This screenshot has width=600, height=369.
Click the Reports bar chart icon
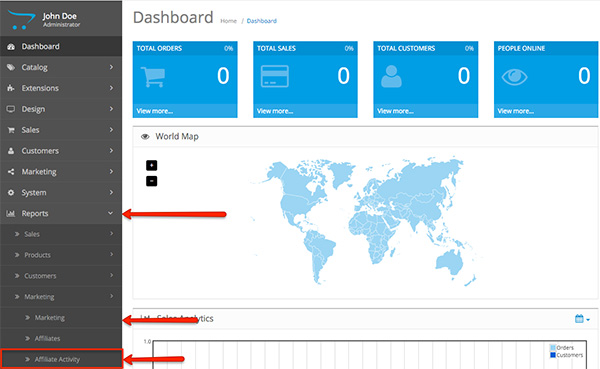pos(11,214)
